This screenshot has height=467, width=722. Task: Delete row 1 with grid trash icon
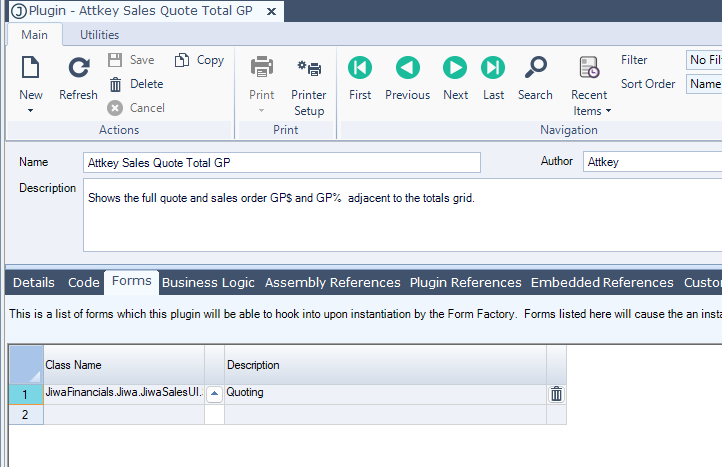[556, 394]
